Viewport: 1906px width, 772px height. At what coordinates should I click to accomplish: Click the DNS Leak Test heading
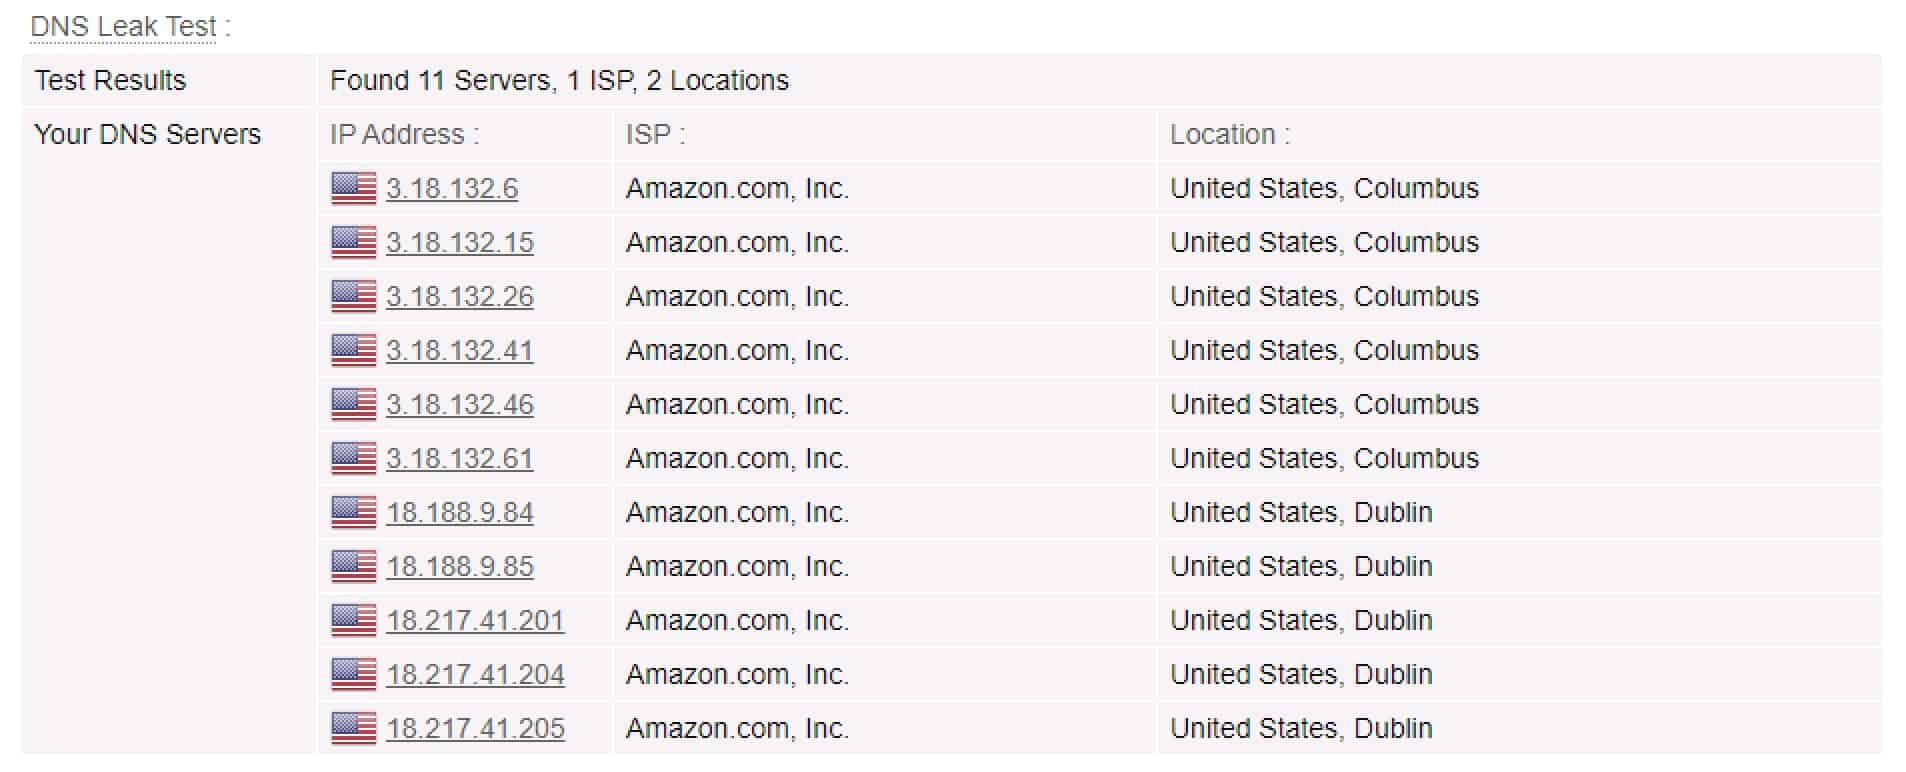124,26
